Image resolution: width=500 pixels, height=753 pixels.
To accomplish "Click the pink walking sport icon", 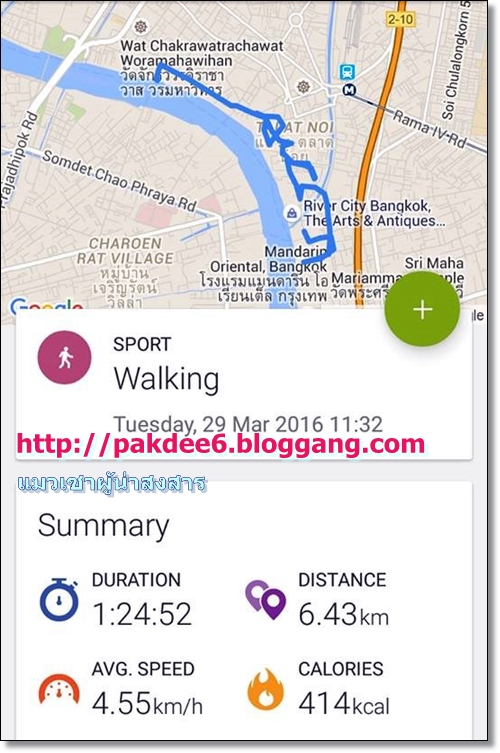I will (64, 357).
